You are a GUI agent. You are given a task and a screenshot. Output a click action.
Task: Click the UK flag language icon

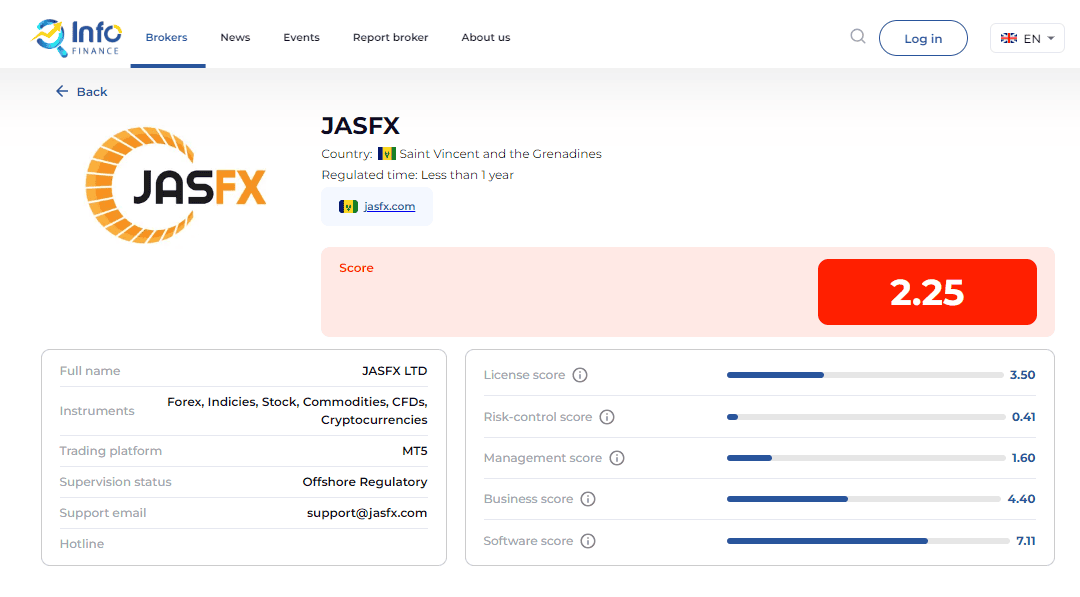click(1009, 38)
